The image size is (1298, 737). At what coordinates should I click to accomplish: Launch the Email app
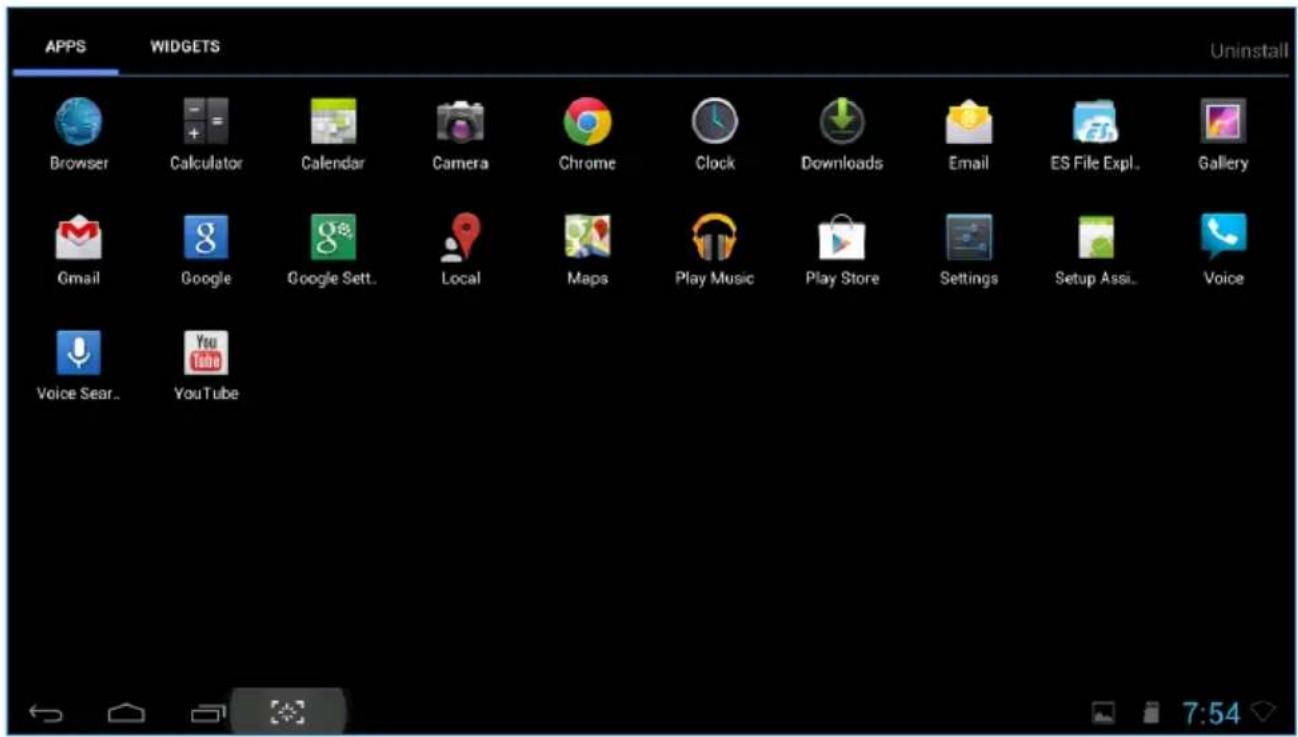[x=969, y=135]
